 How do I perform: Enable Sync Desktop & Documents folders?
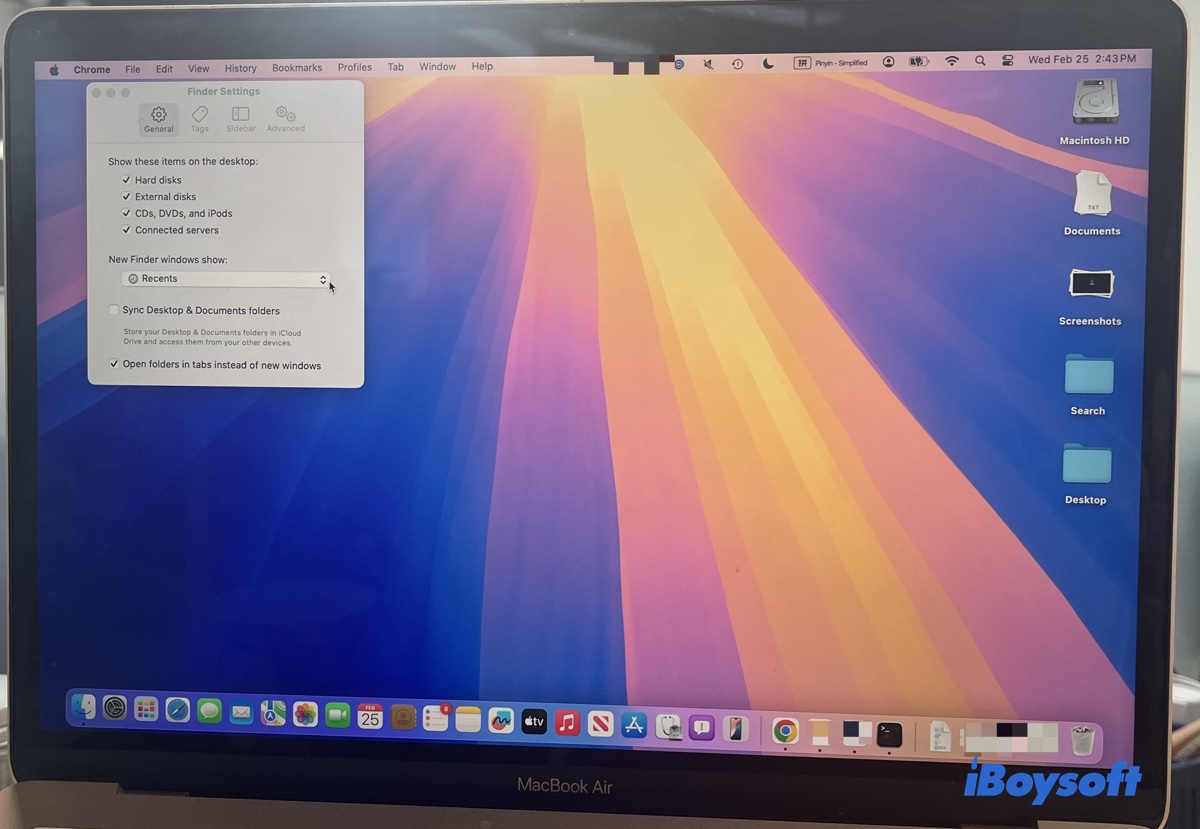tap(113, 310)
